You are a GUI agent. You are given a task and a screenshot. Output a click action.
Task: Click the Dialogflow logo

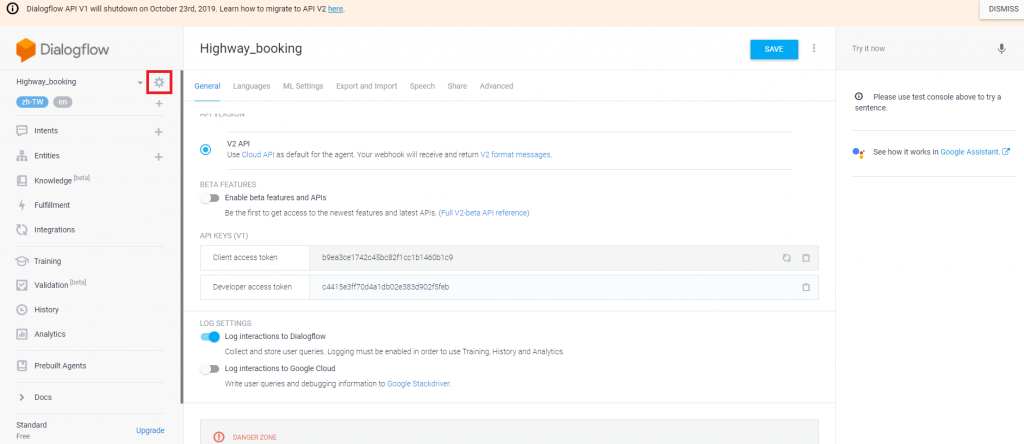pos(63,50)
